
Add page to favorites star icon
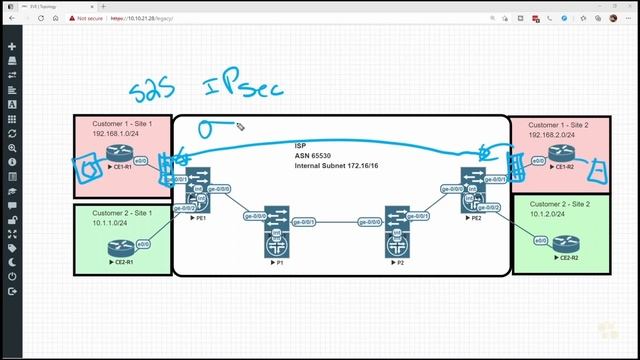click(505, 18)
